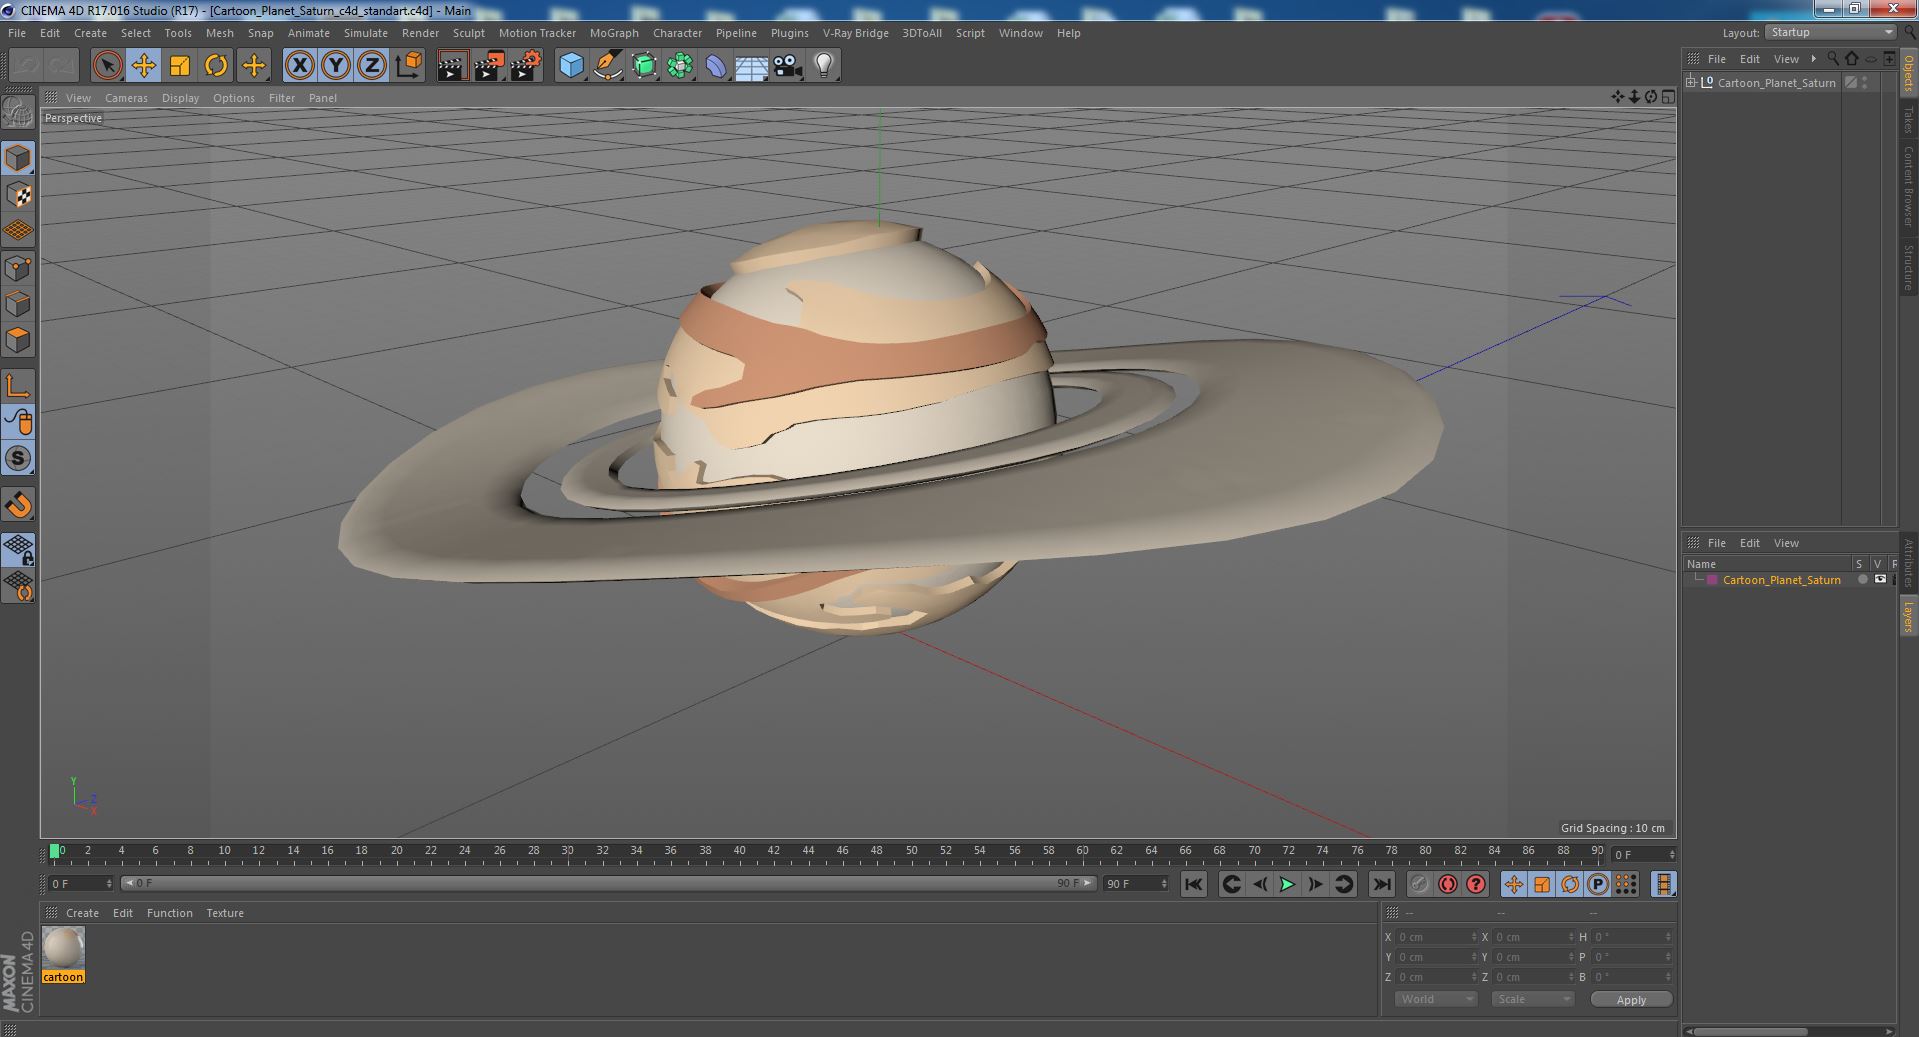Open the Objects manager File menu
Screen dimensions: 1919x1037
tap(1717, 59)
